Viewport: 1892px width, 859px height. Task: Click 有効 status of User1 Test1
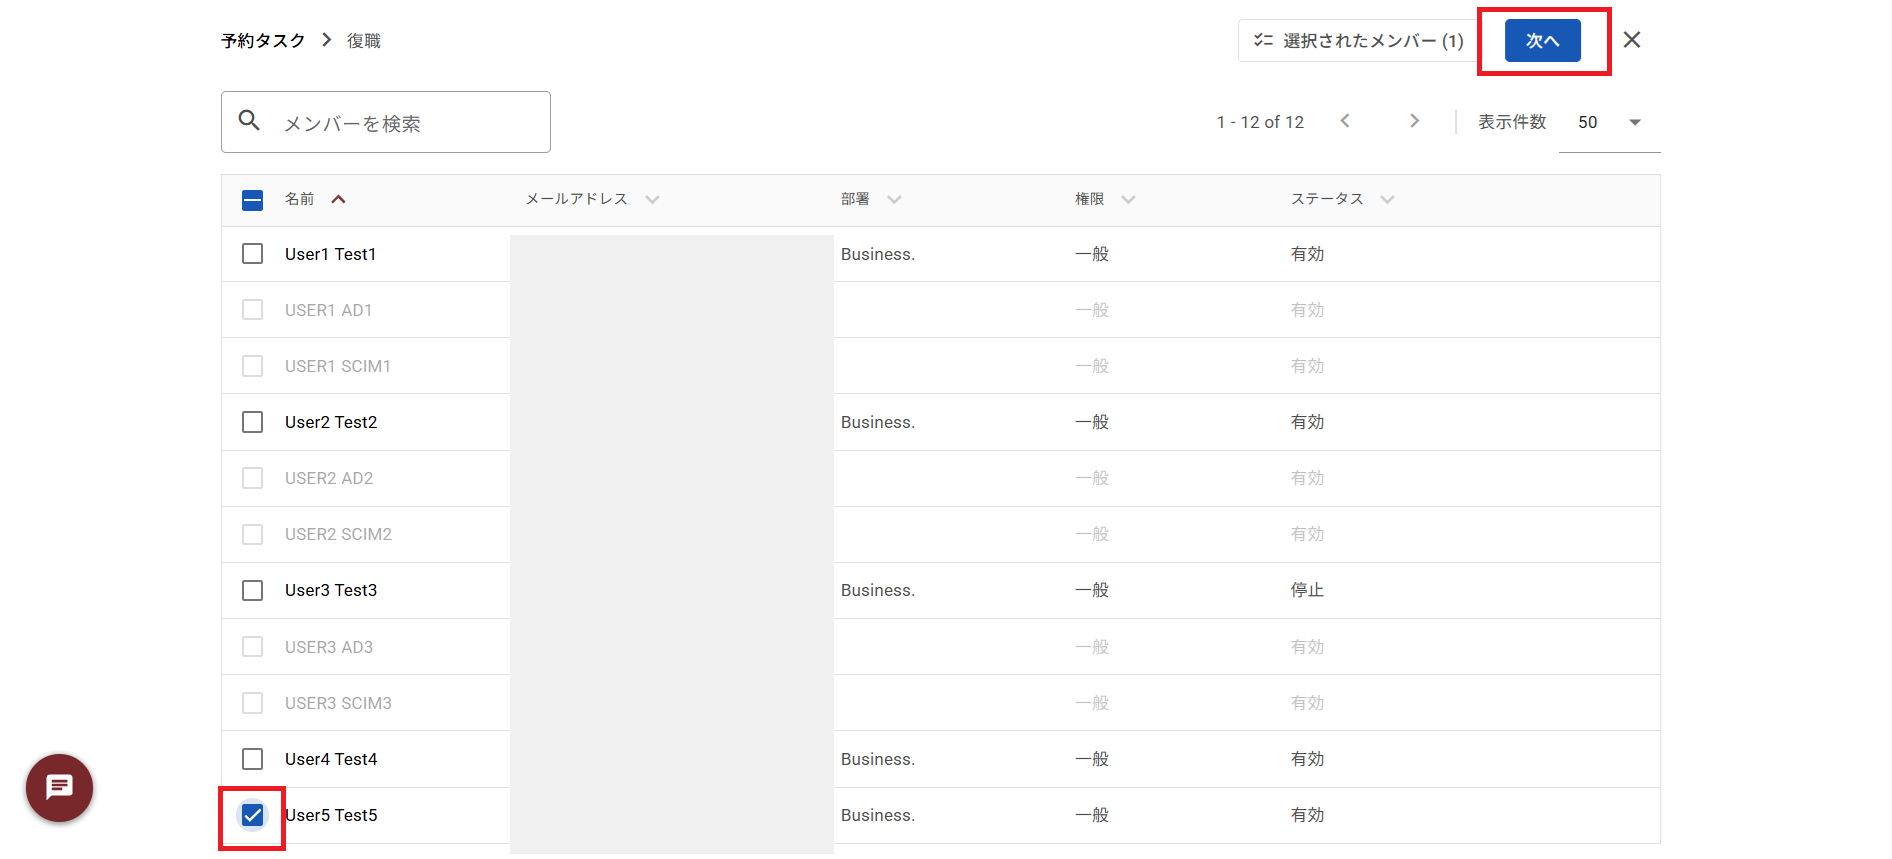pyautogui.click(x=1307, y=254)
